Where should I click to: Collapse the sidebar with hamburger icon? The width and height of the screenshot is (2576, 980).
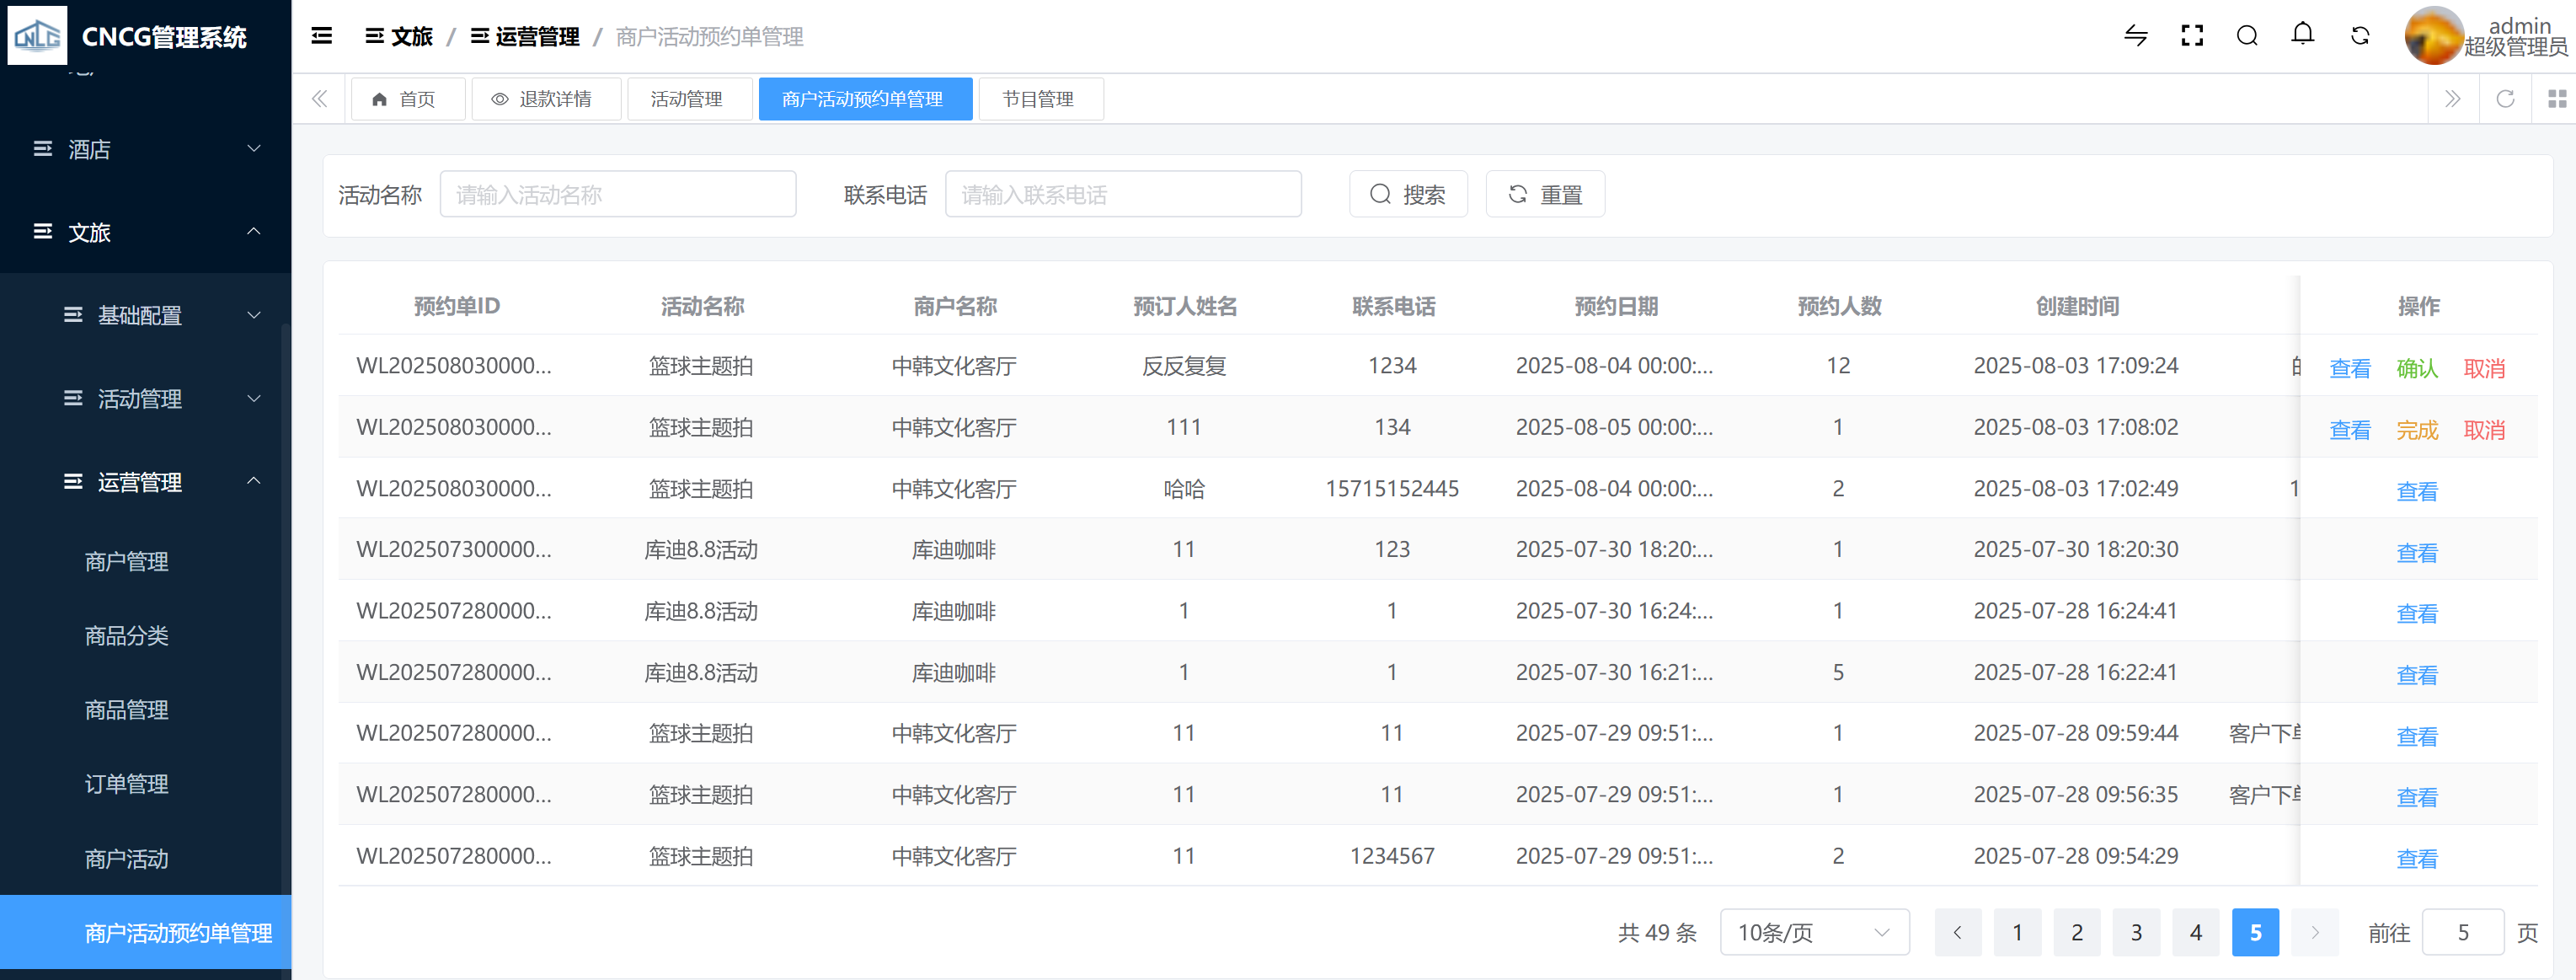tap(321, 36)
